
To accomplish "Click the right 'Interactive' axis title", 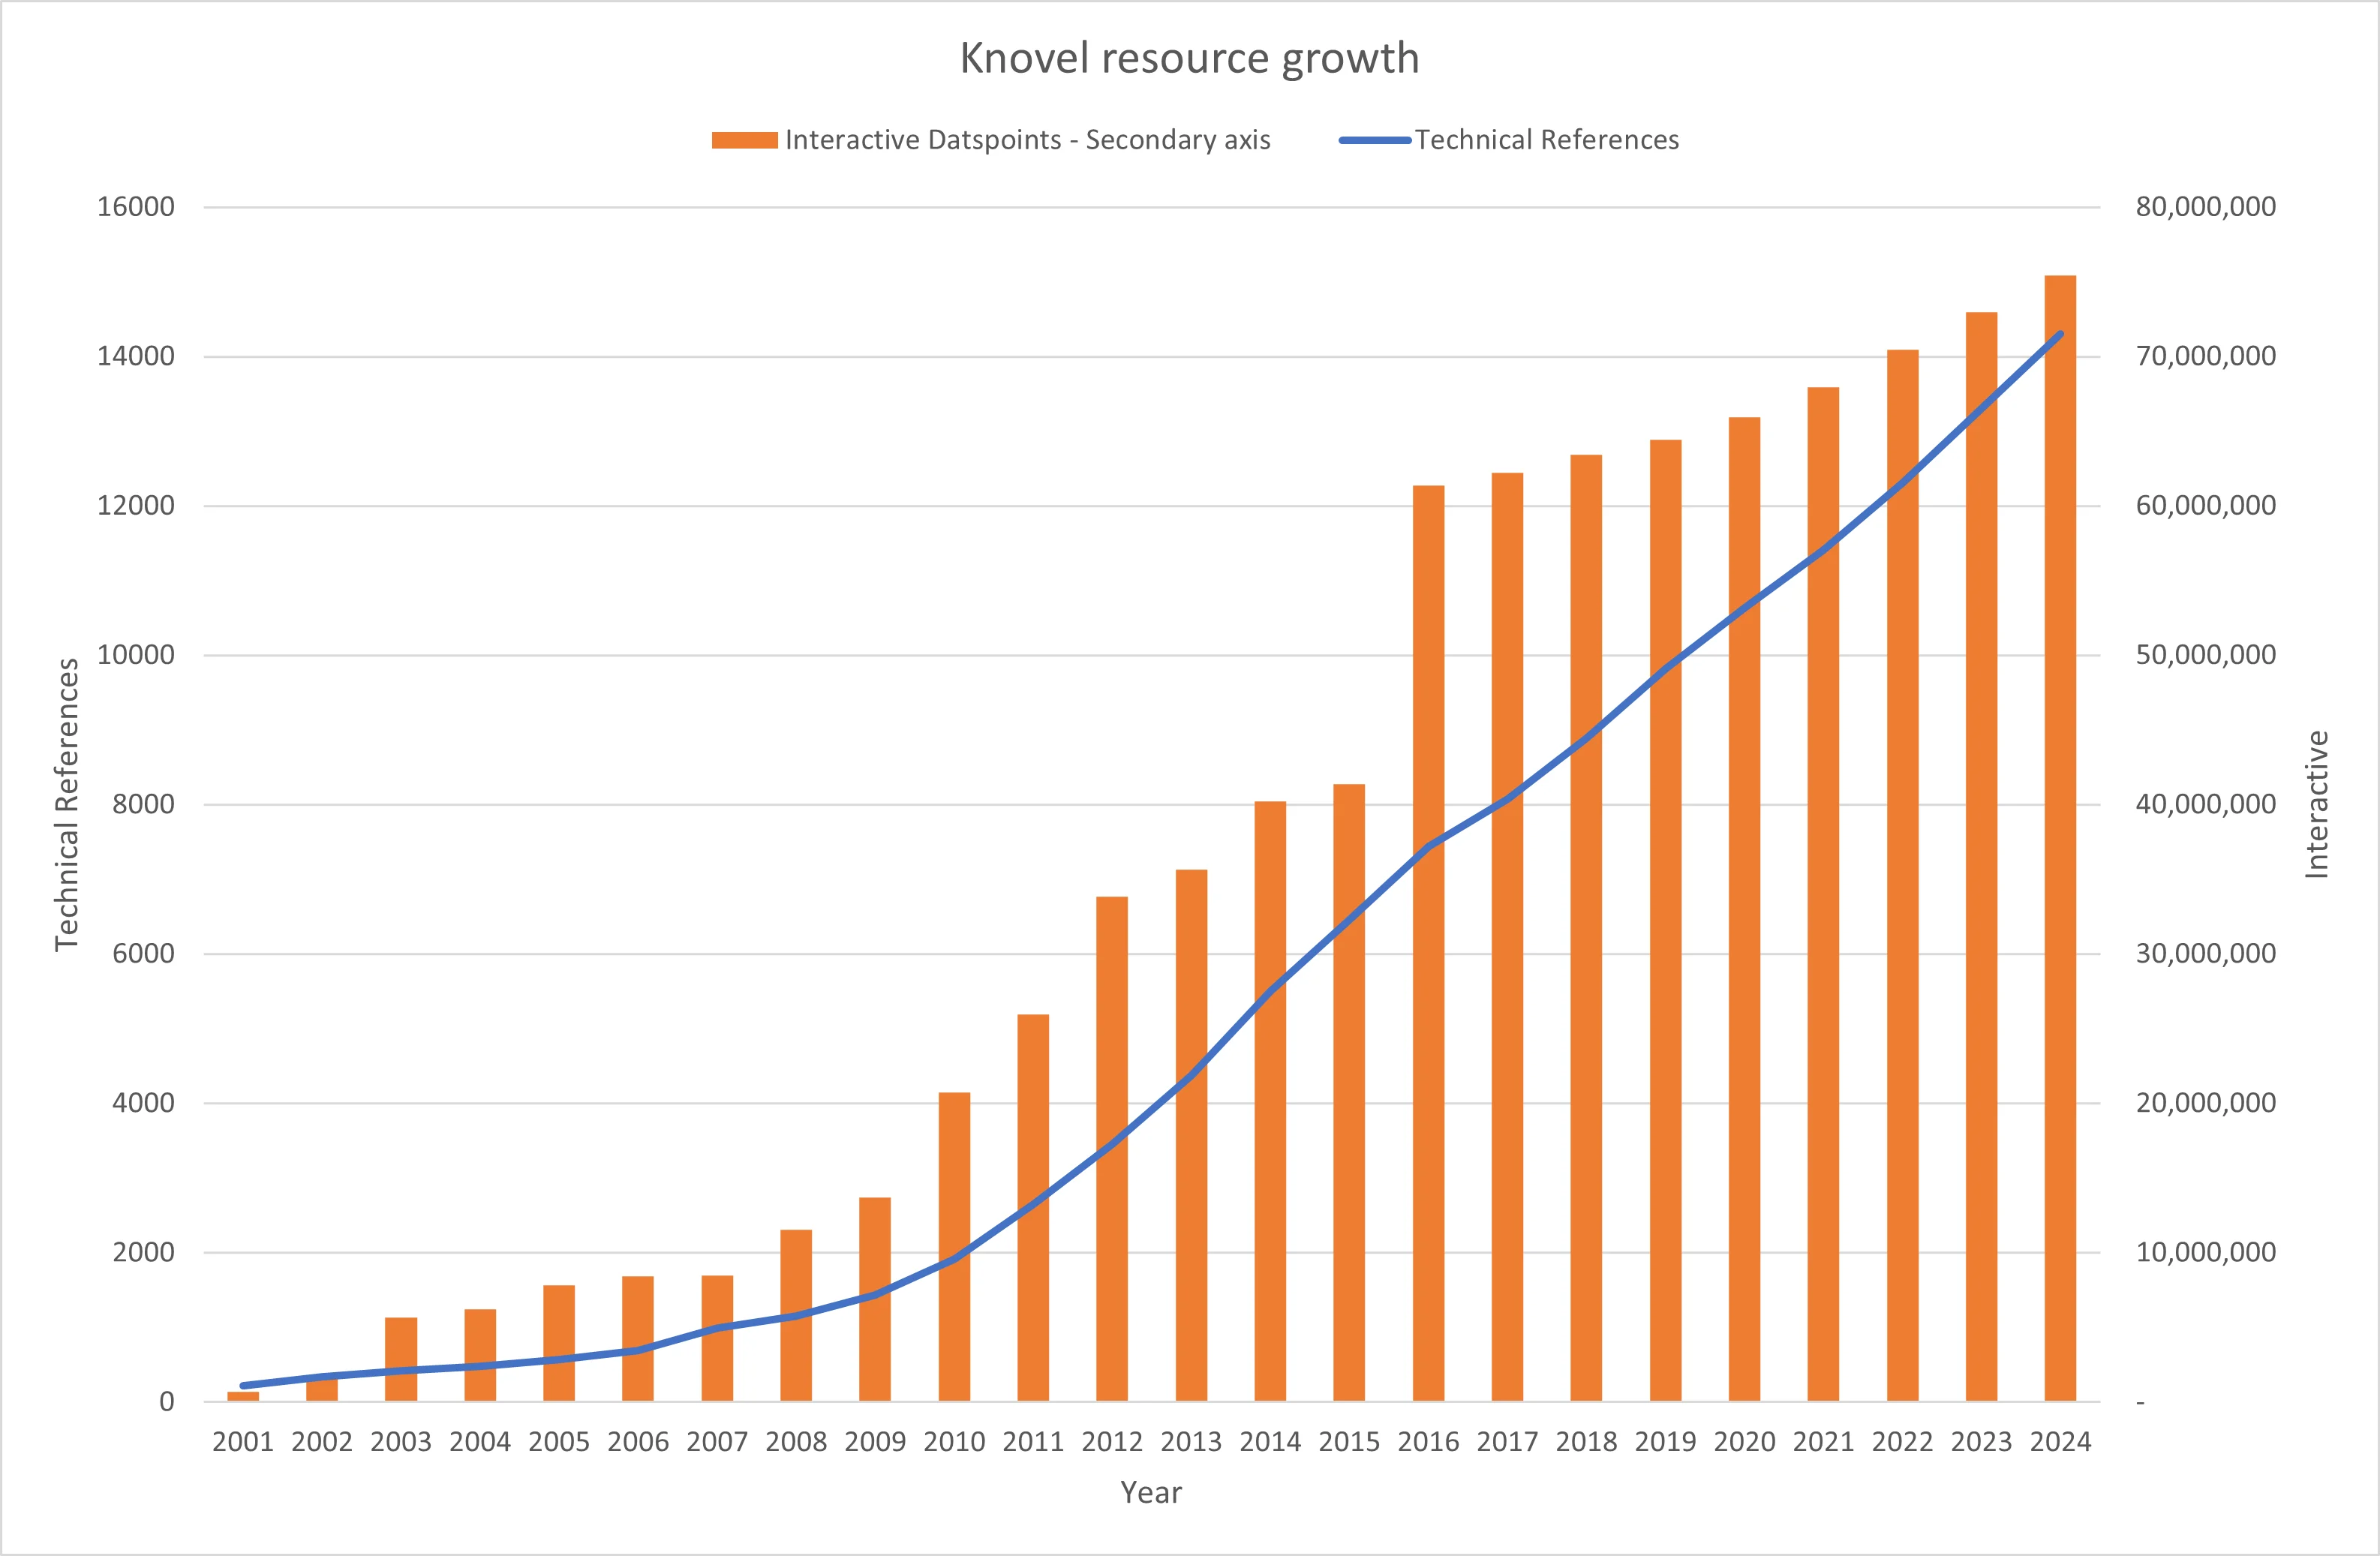I will 2316,804.
